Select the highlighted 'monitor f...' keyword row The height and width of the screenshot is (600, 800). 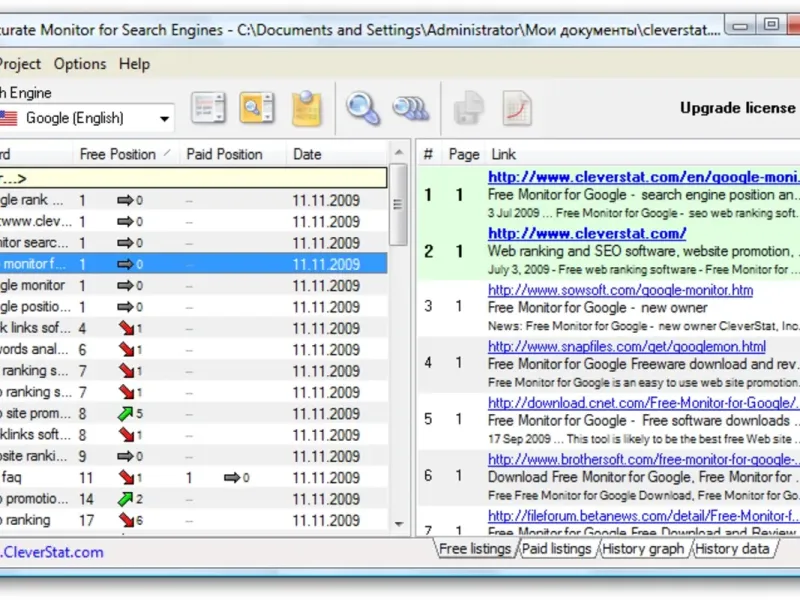pyautogui.click(x=194, y=264)
